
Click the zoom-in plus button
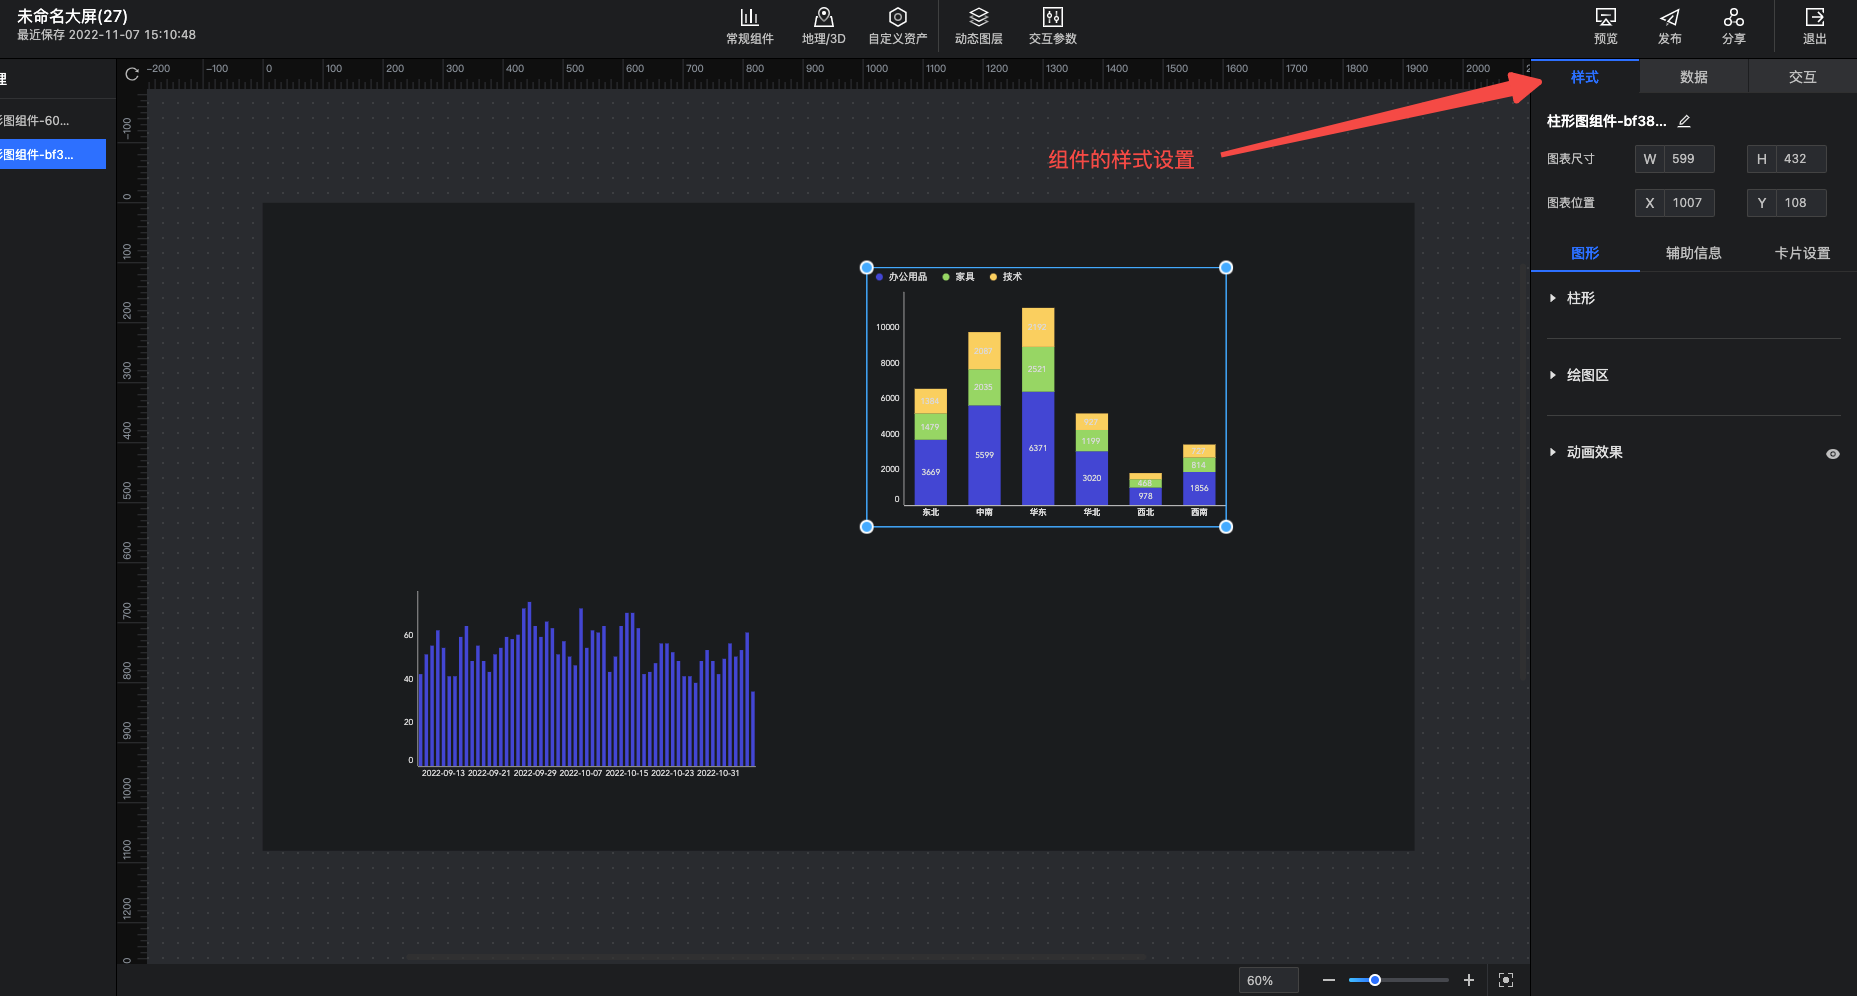[1468, 980]
